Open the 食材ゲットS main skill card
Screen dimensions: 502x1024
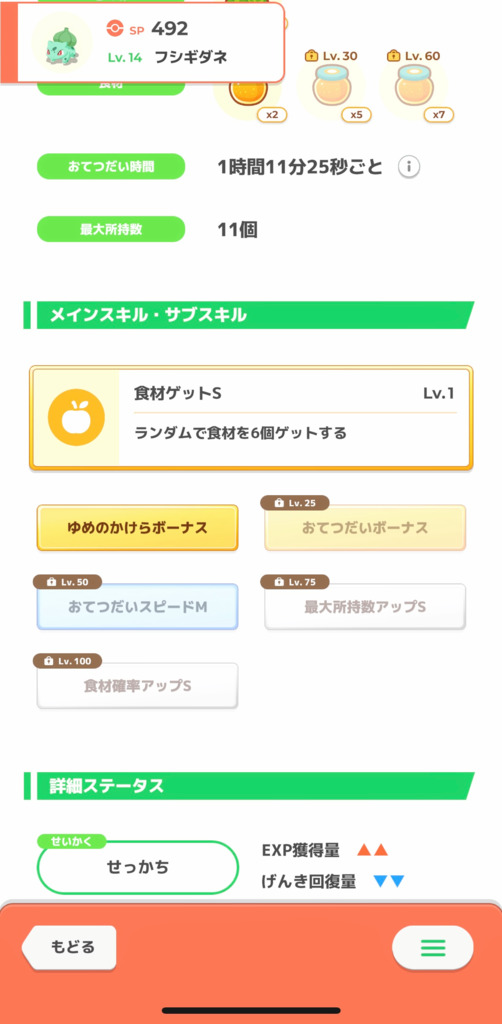pos(251,418)
